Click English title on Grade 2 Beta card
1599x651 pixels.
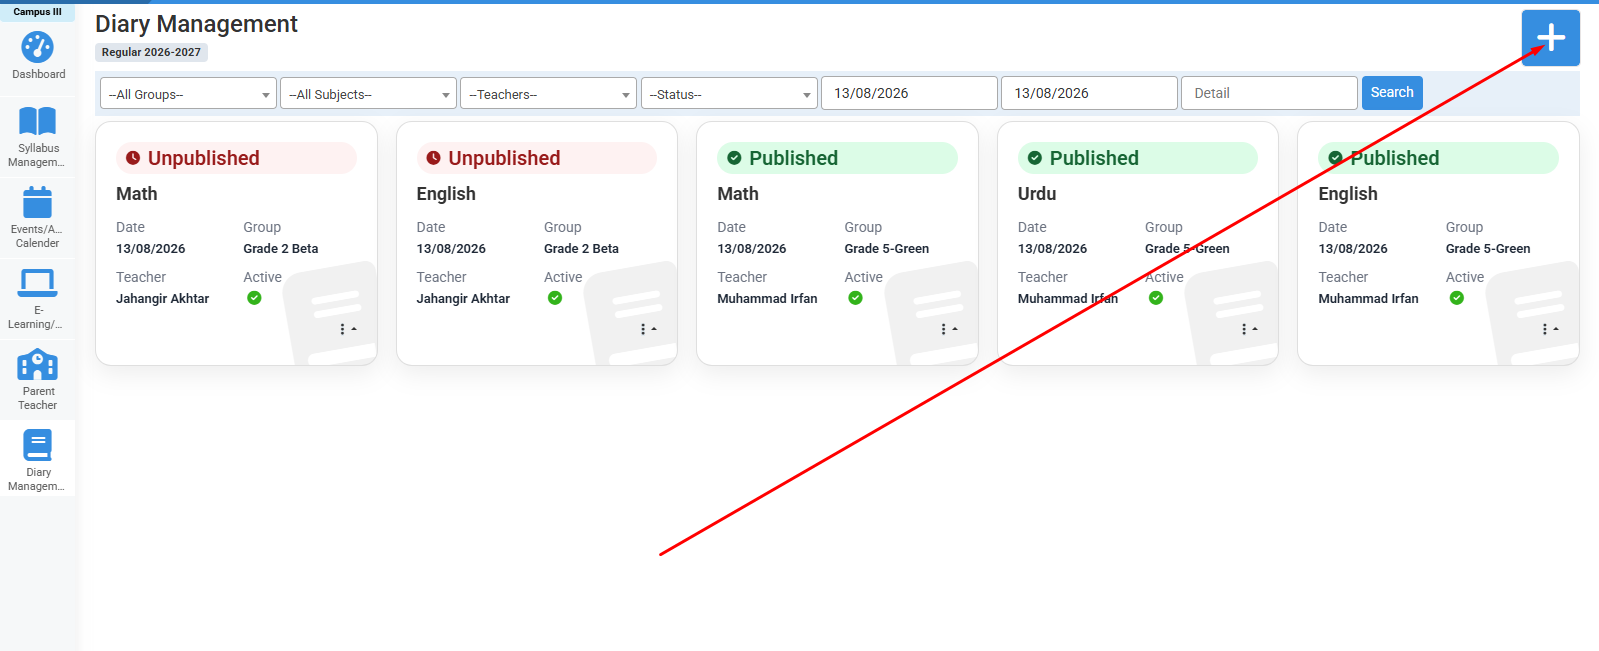click(446, 194)
